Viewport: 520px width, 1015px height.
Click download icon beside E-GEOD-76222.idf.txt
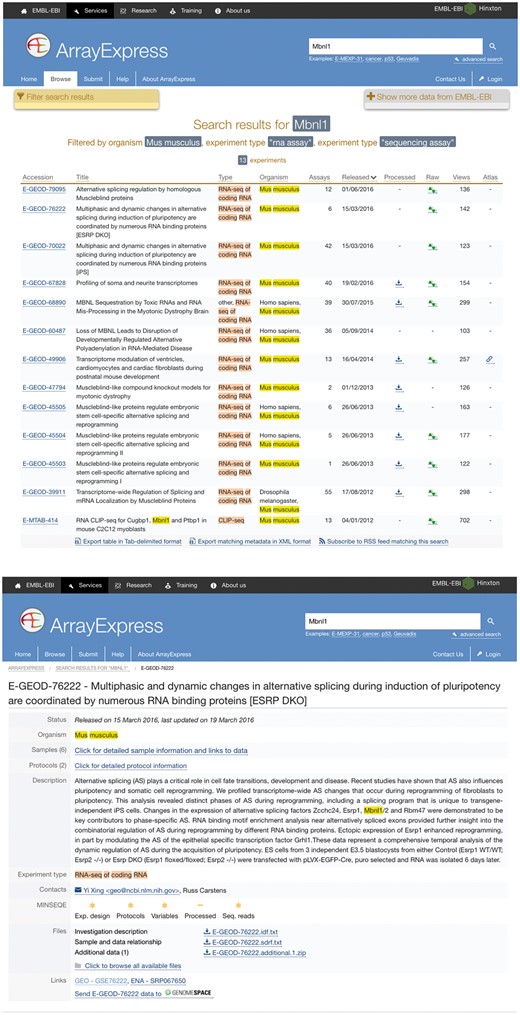tap(207, 931)
